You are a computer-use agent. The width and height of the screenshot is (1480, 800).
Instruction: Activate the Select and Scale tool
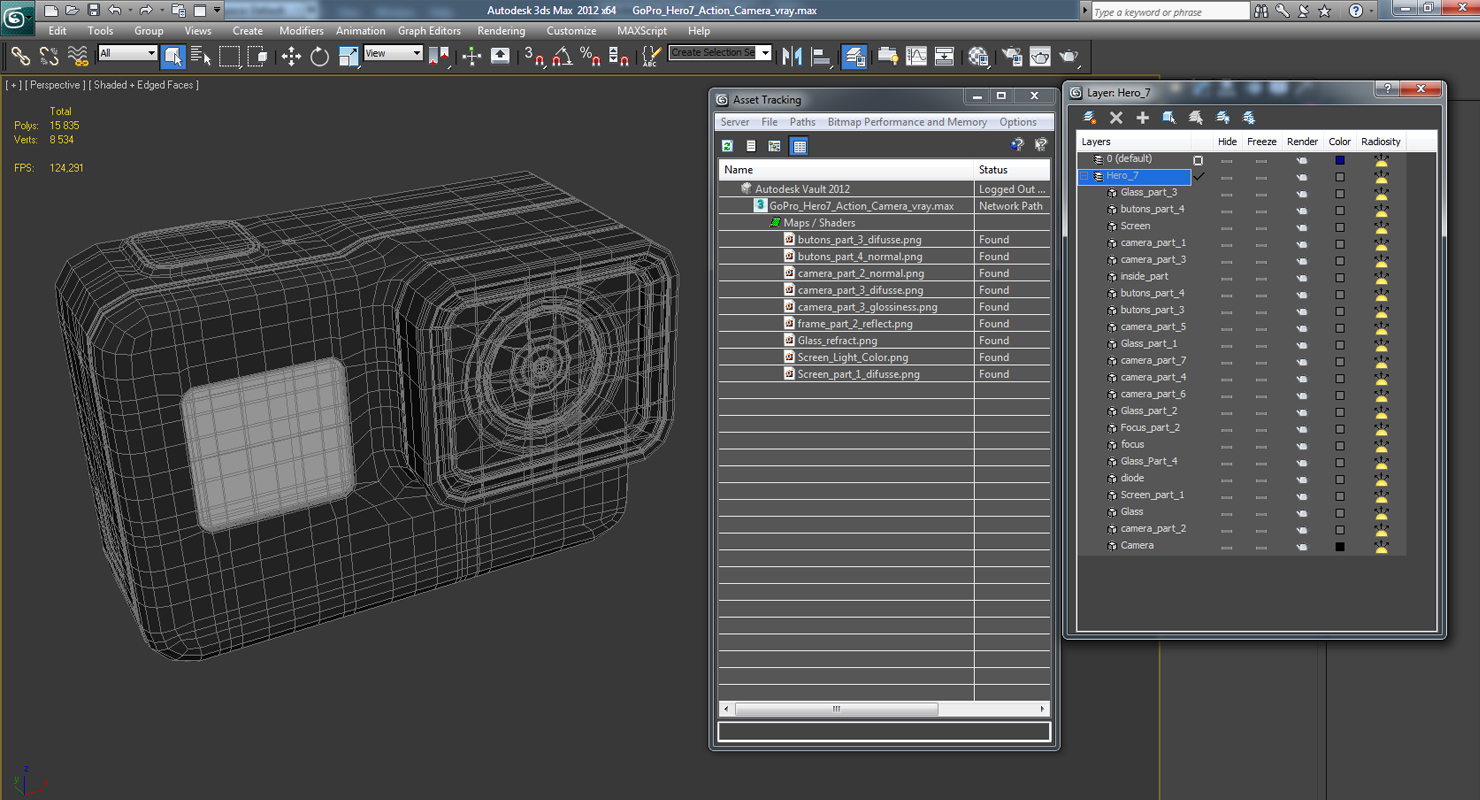(x=348, y=56)
